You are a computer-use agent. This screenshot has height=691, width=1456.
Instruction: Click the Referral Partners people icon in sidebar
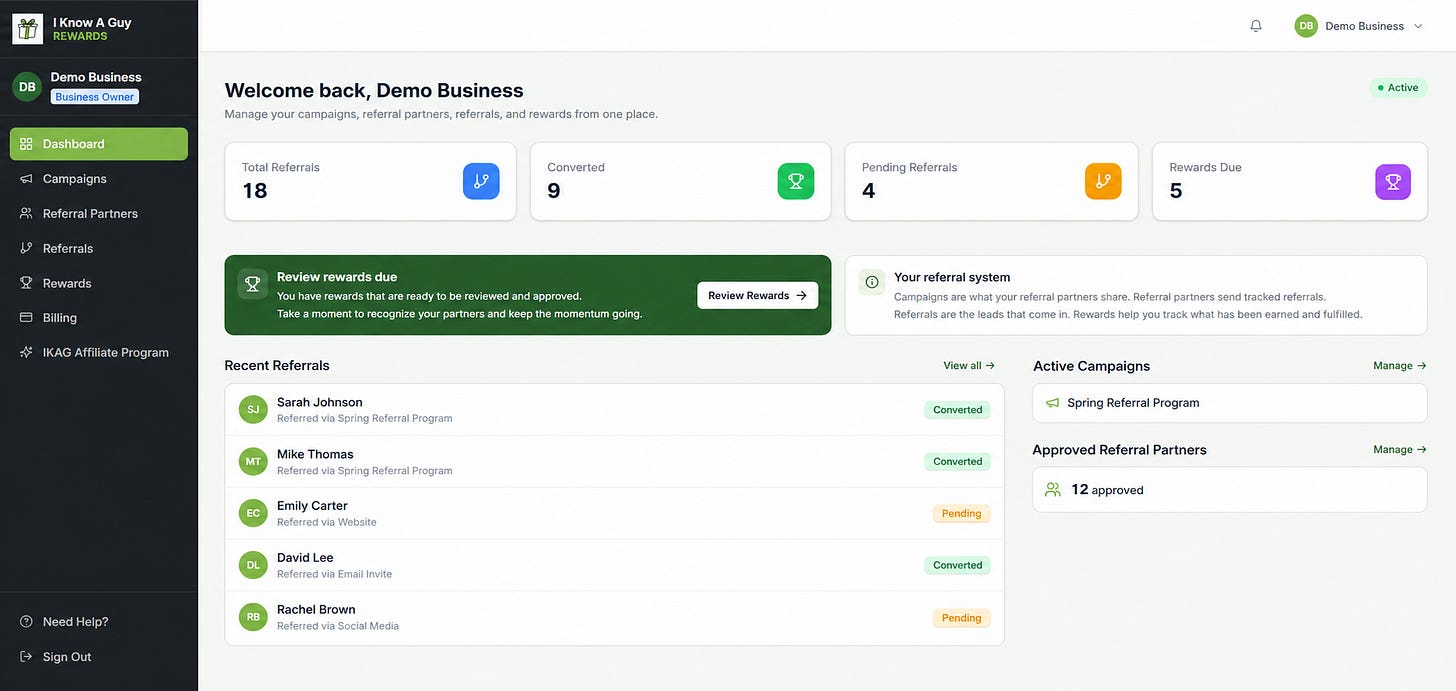(26, 214)
